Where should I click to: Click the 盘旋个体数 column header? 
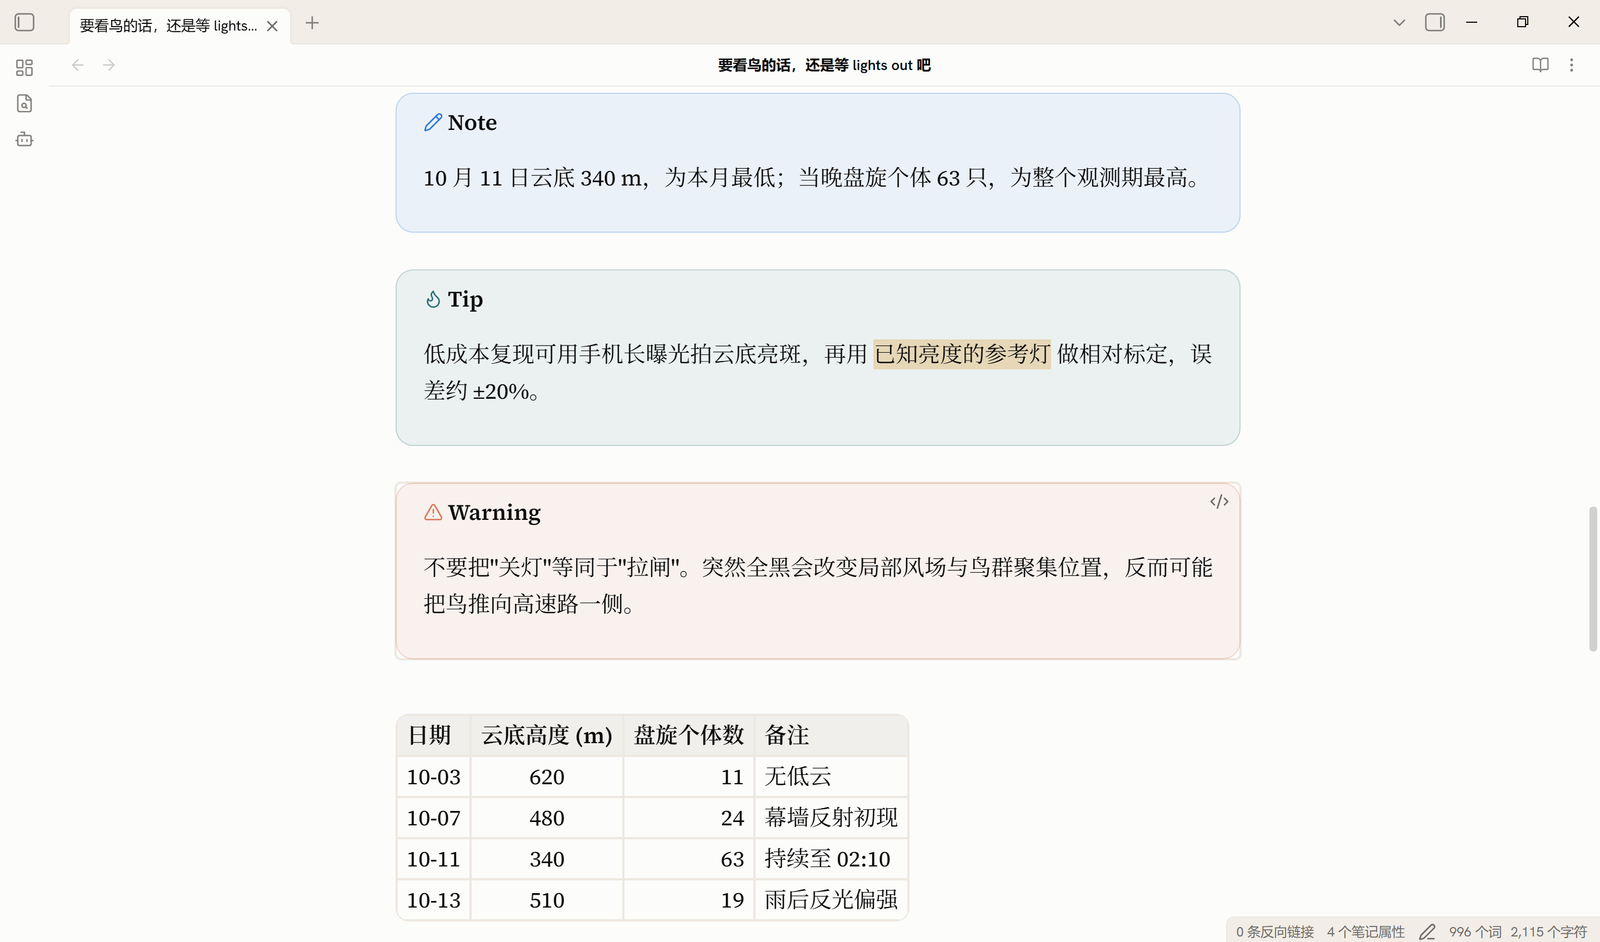pyautogui.click(x=689, y=736)
